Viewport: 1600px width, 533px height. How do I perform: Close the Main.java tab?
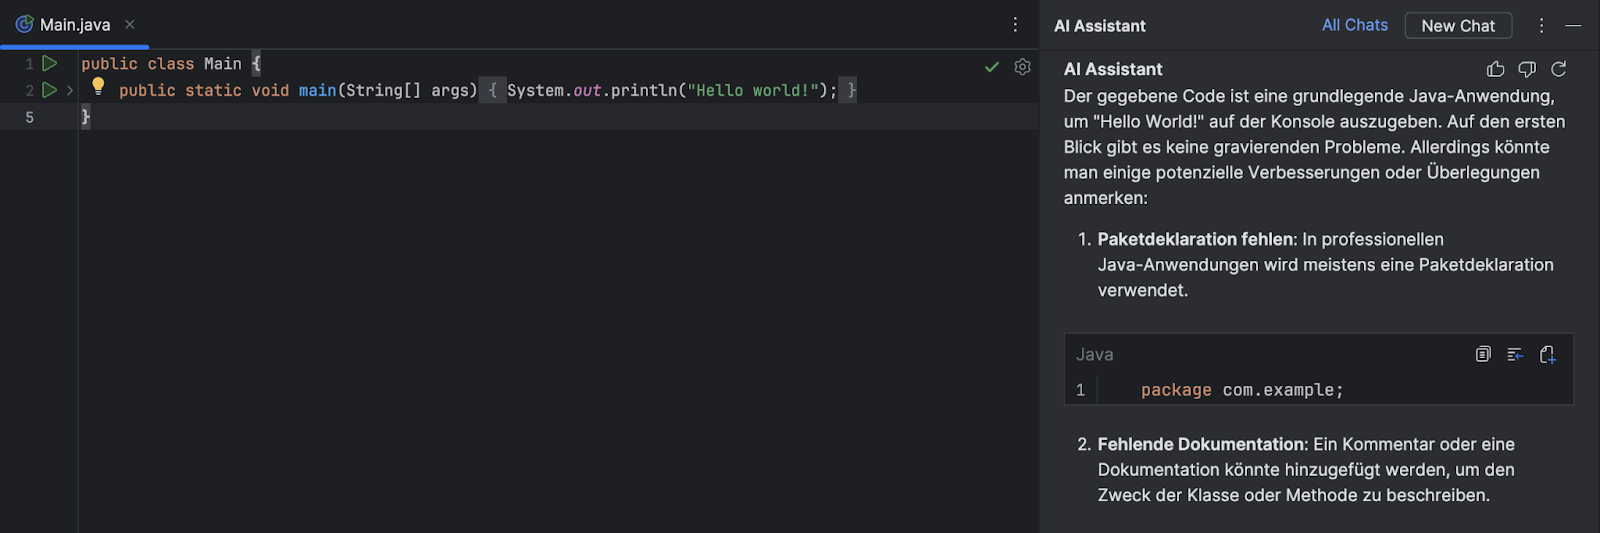click(130, 24)
